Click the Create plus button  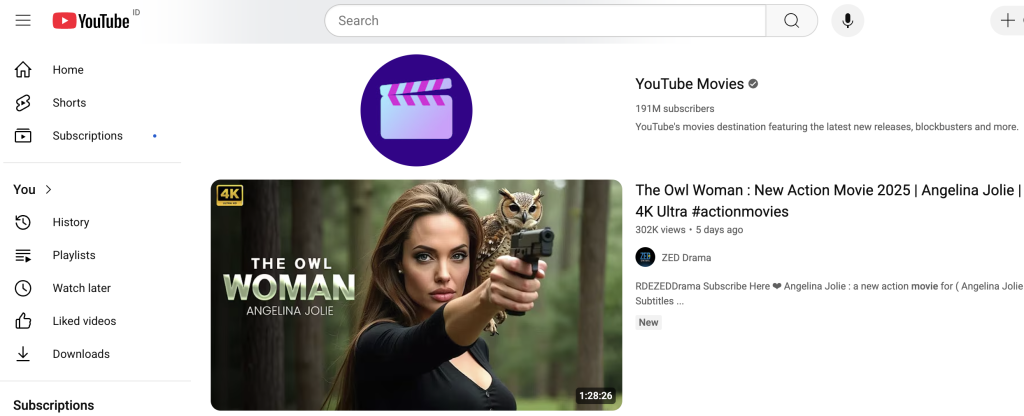click(1007, 21)
